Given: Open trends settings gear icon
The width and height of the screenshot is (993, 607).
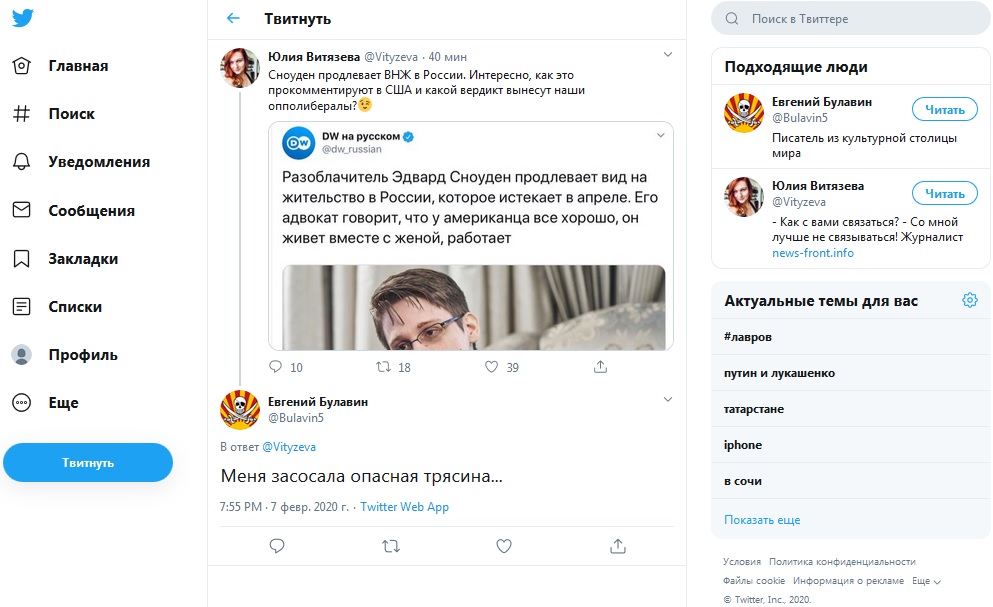Looking at the screenshot, I should (x=969, y=300).
